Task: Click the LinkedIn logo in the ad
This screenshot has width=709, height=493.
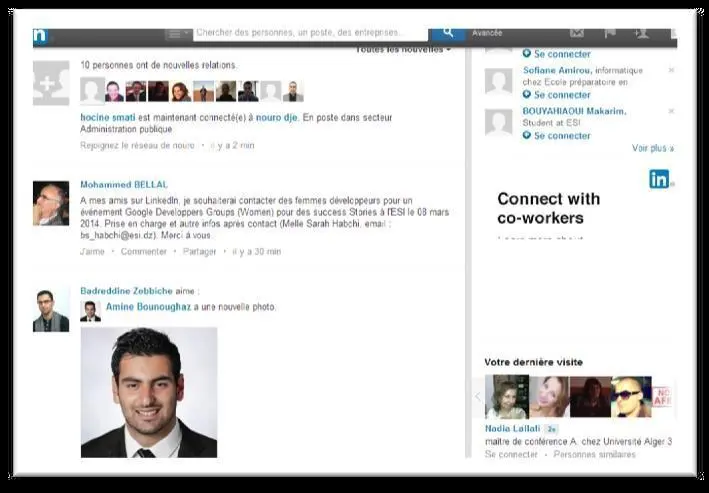Action: [x=660, y=179]
